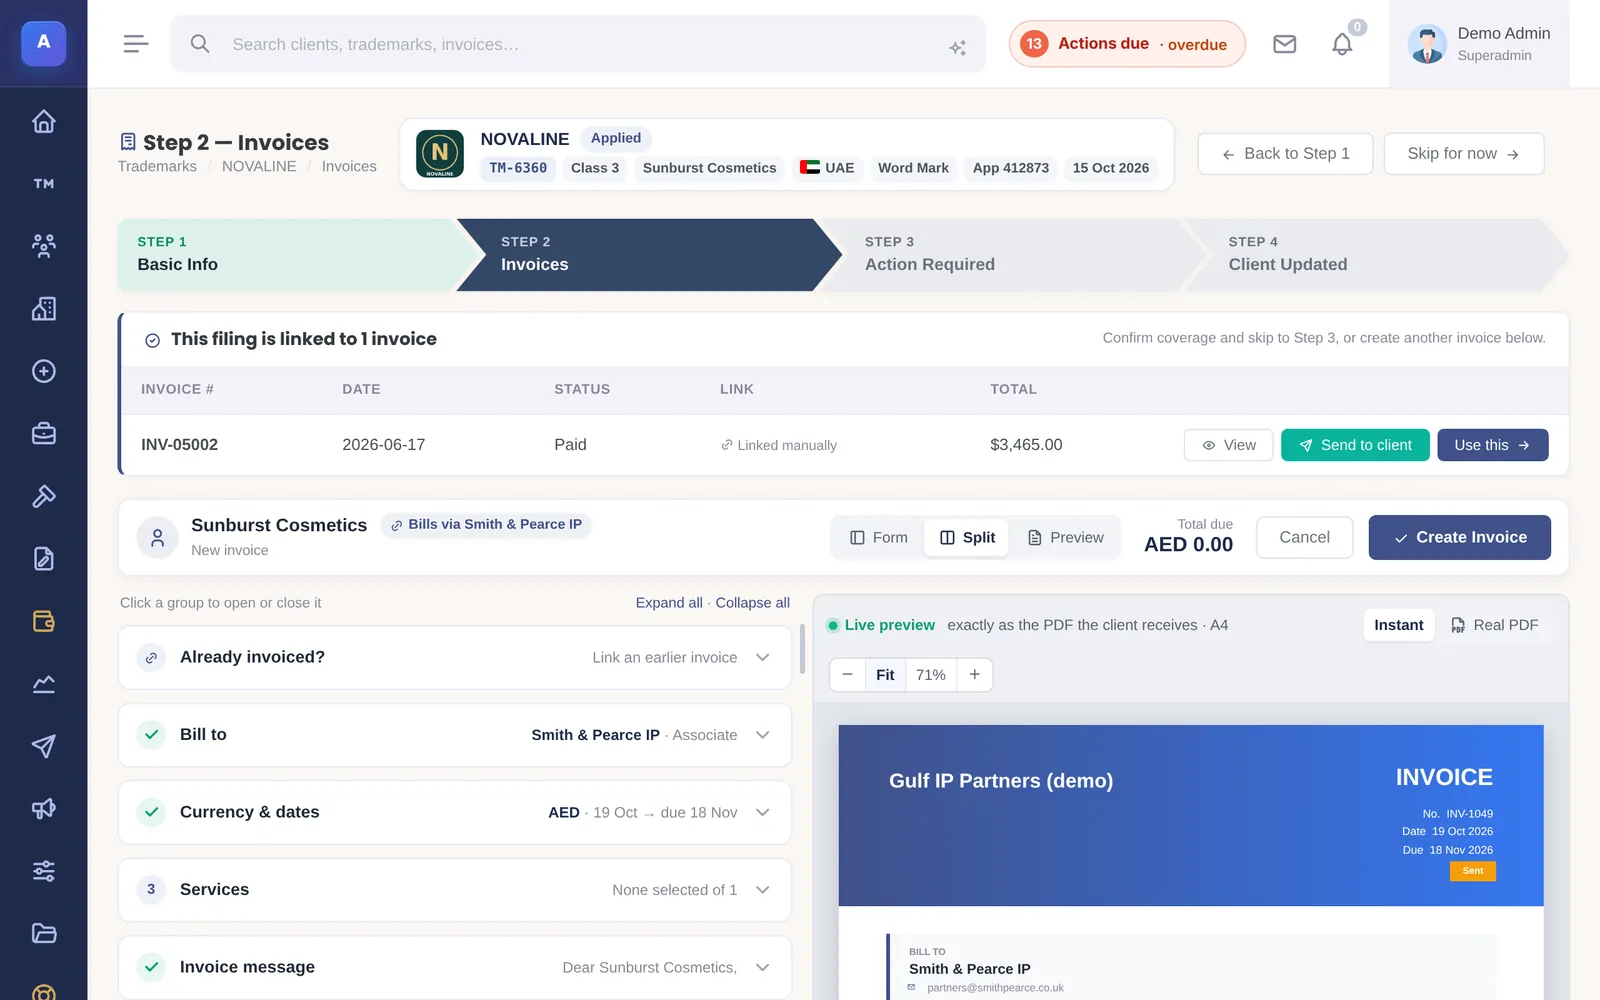The width and height of the screenshot is (1600, 1000).
Task: Open the paper plane send sidebar icon
Action: (x=43, y=746)
